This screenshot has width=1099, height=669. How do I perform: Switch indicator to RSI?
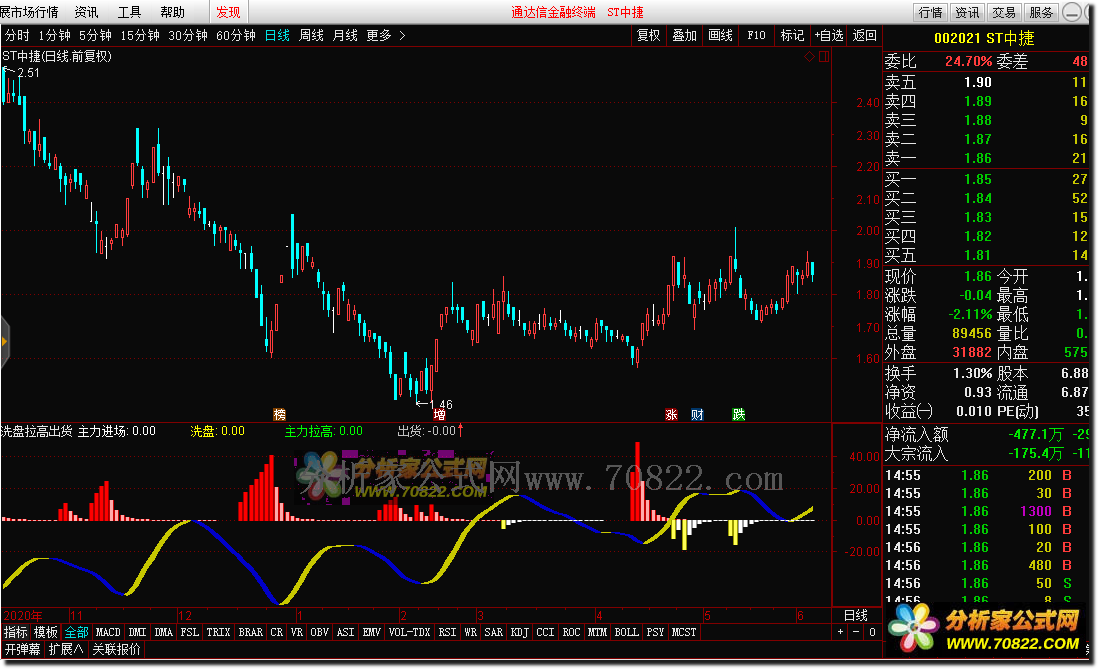[x=447, y=632]
